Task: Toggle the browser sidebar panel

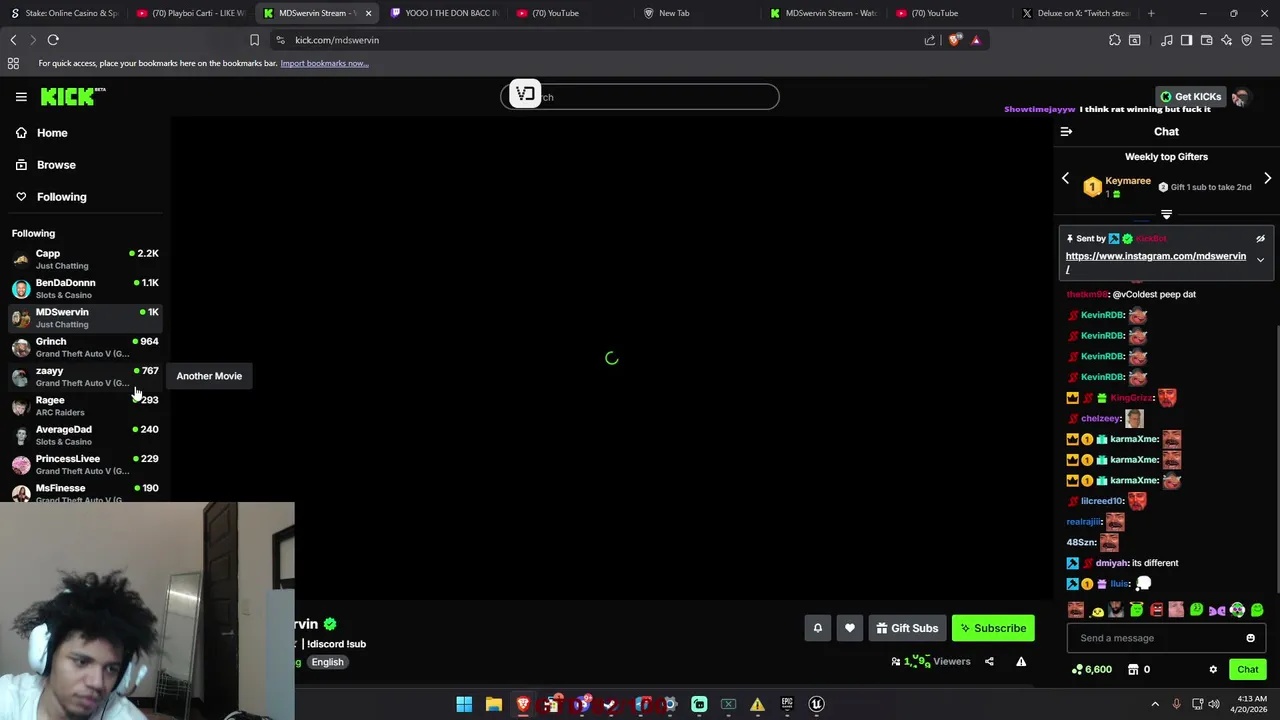Action: 1187,40
